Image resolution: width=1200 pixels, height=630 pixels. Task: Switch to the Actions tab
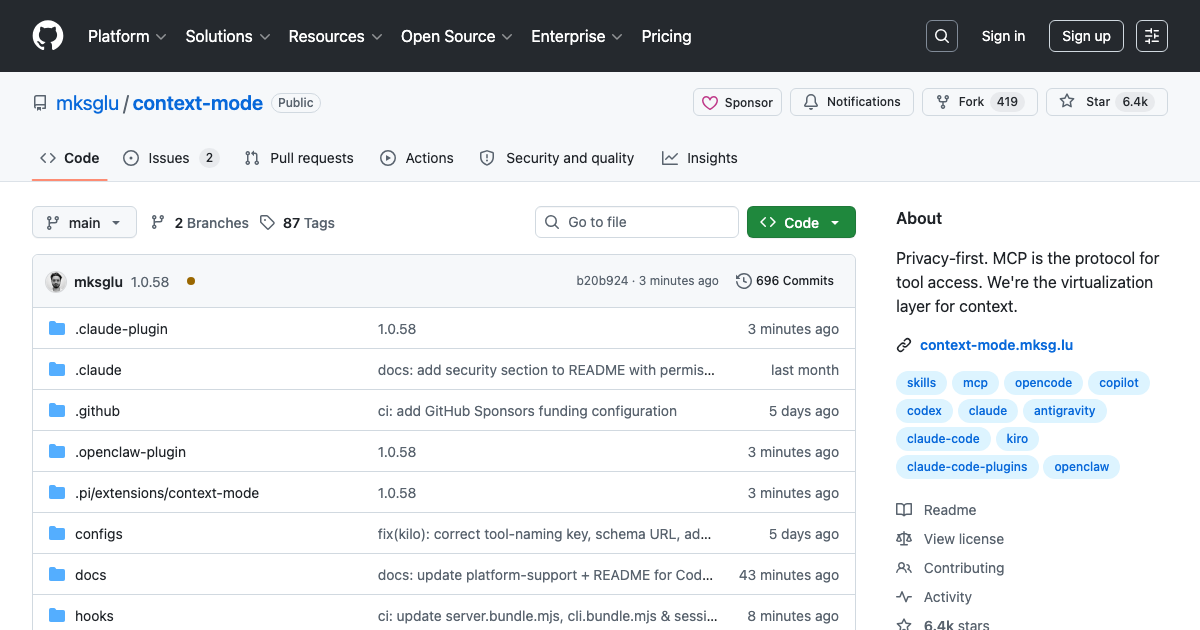417,158
